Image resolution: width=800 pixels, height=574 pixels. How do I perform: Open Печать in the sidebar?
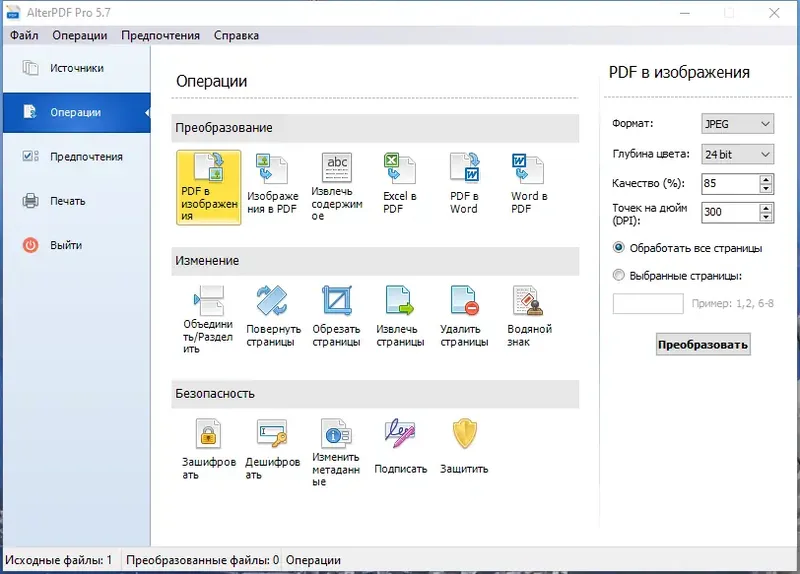click(77, 201)
